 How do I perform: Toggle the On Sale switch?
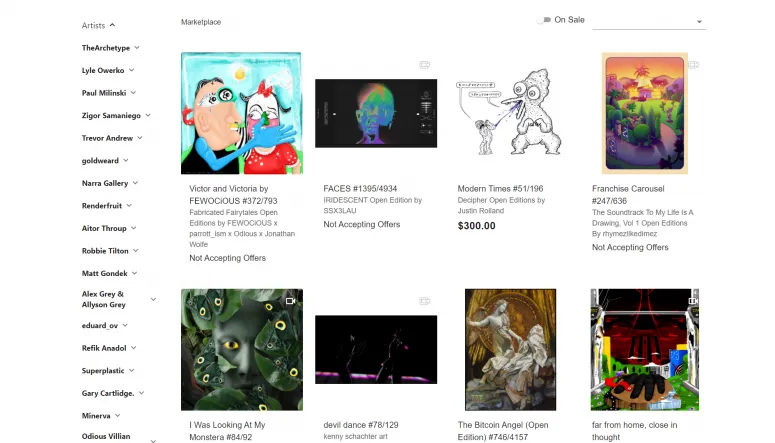pos(544,20)
